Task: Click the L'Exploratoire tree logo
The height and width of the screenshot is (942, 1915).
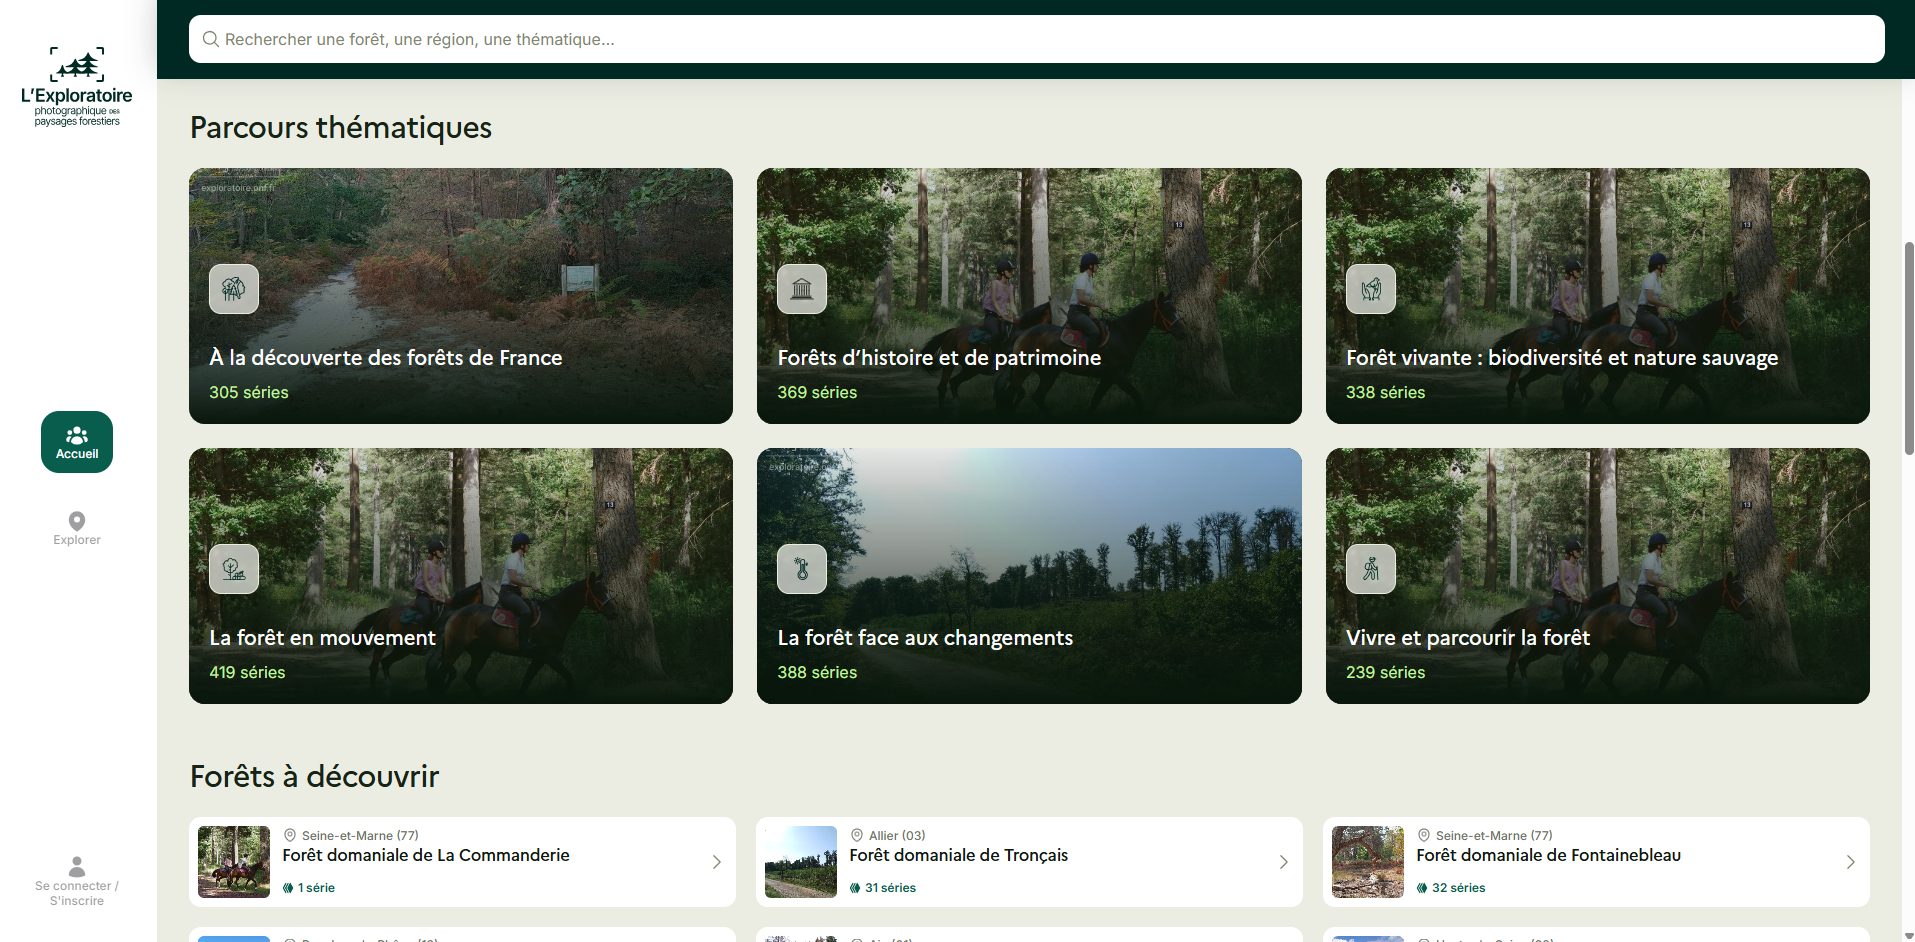Action: tap(77, 65)
